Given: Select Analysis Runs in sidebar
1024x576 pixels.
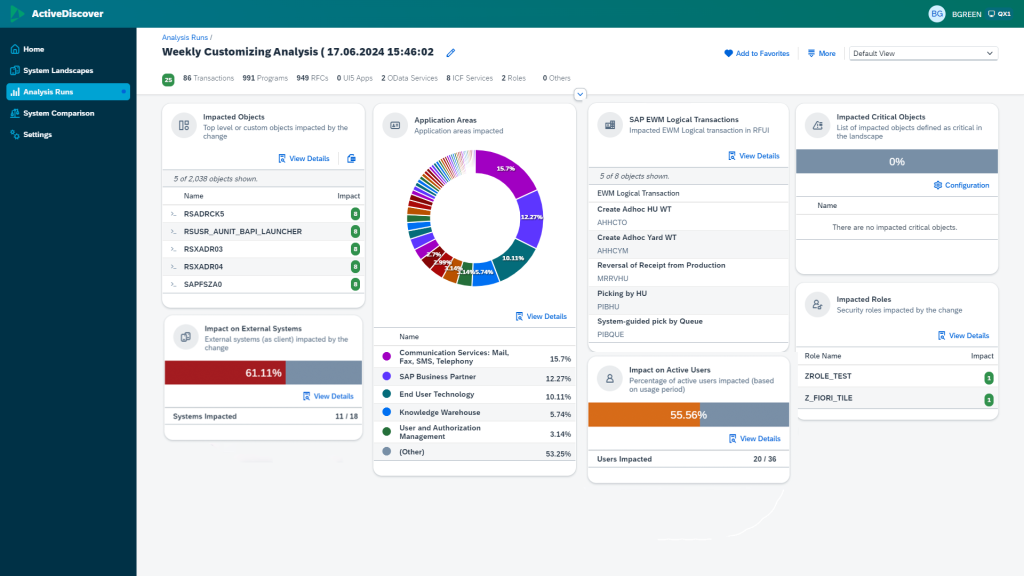Looking at the screenshot, I should 68,92.
